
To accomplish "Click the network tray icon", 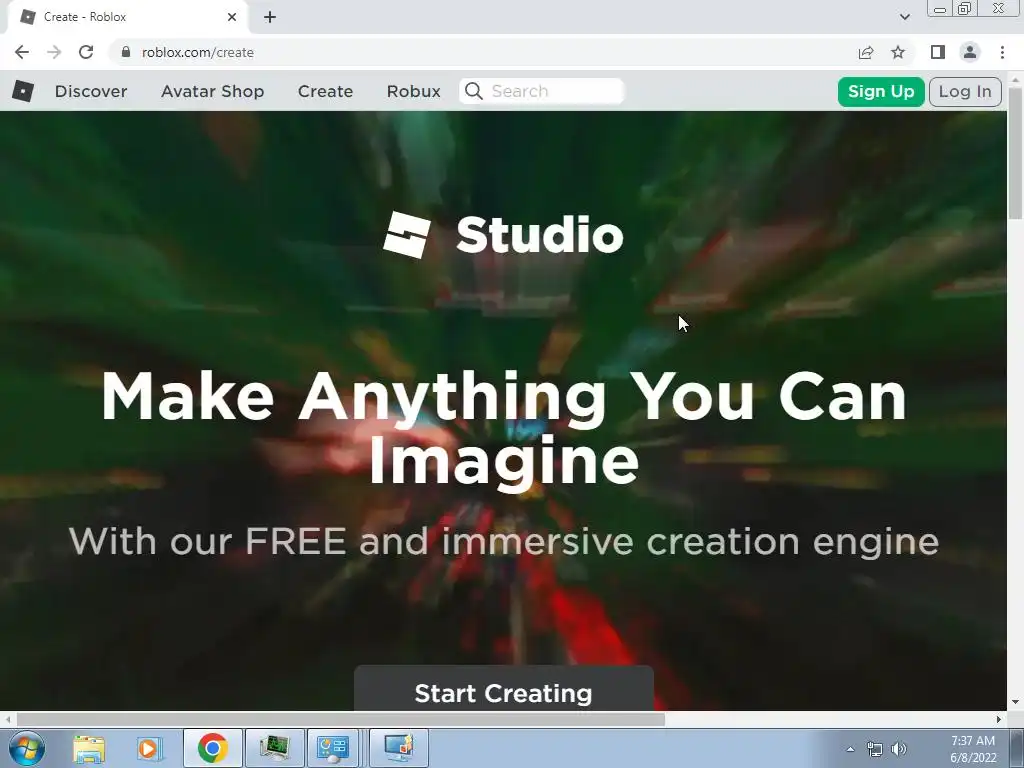I will coord(874,749).
